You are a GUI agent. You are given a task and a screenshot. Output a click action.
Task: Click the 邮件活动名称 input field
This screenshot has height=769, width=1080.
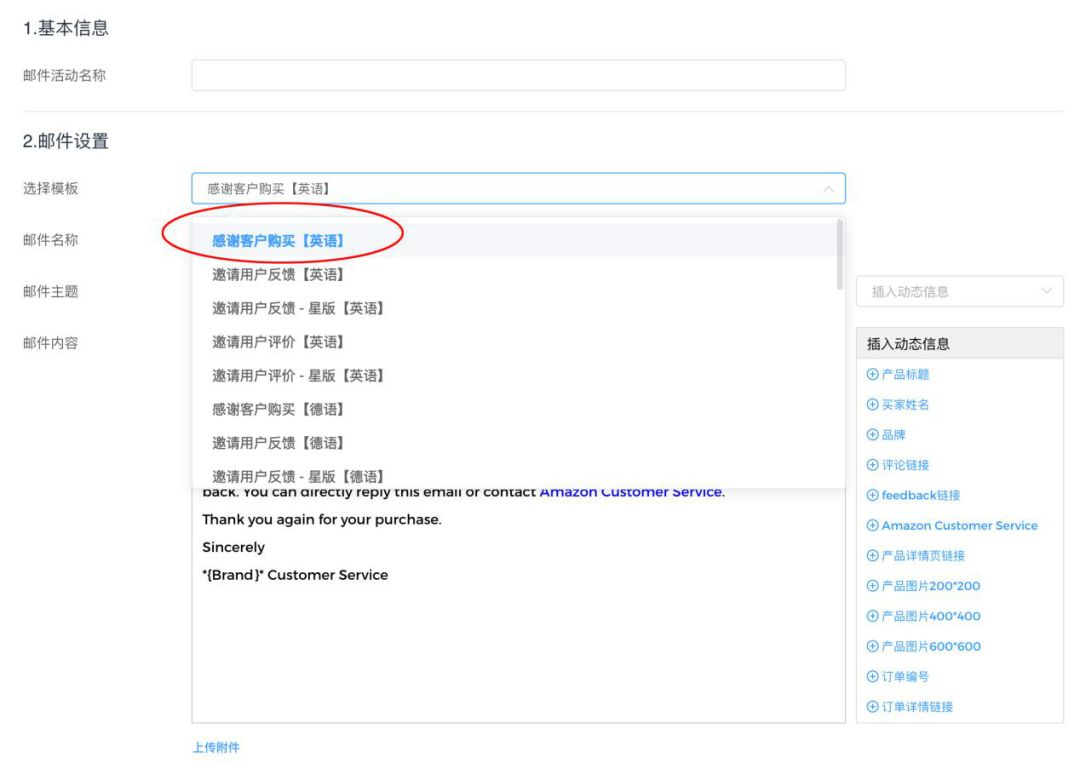coord(518,76)
